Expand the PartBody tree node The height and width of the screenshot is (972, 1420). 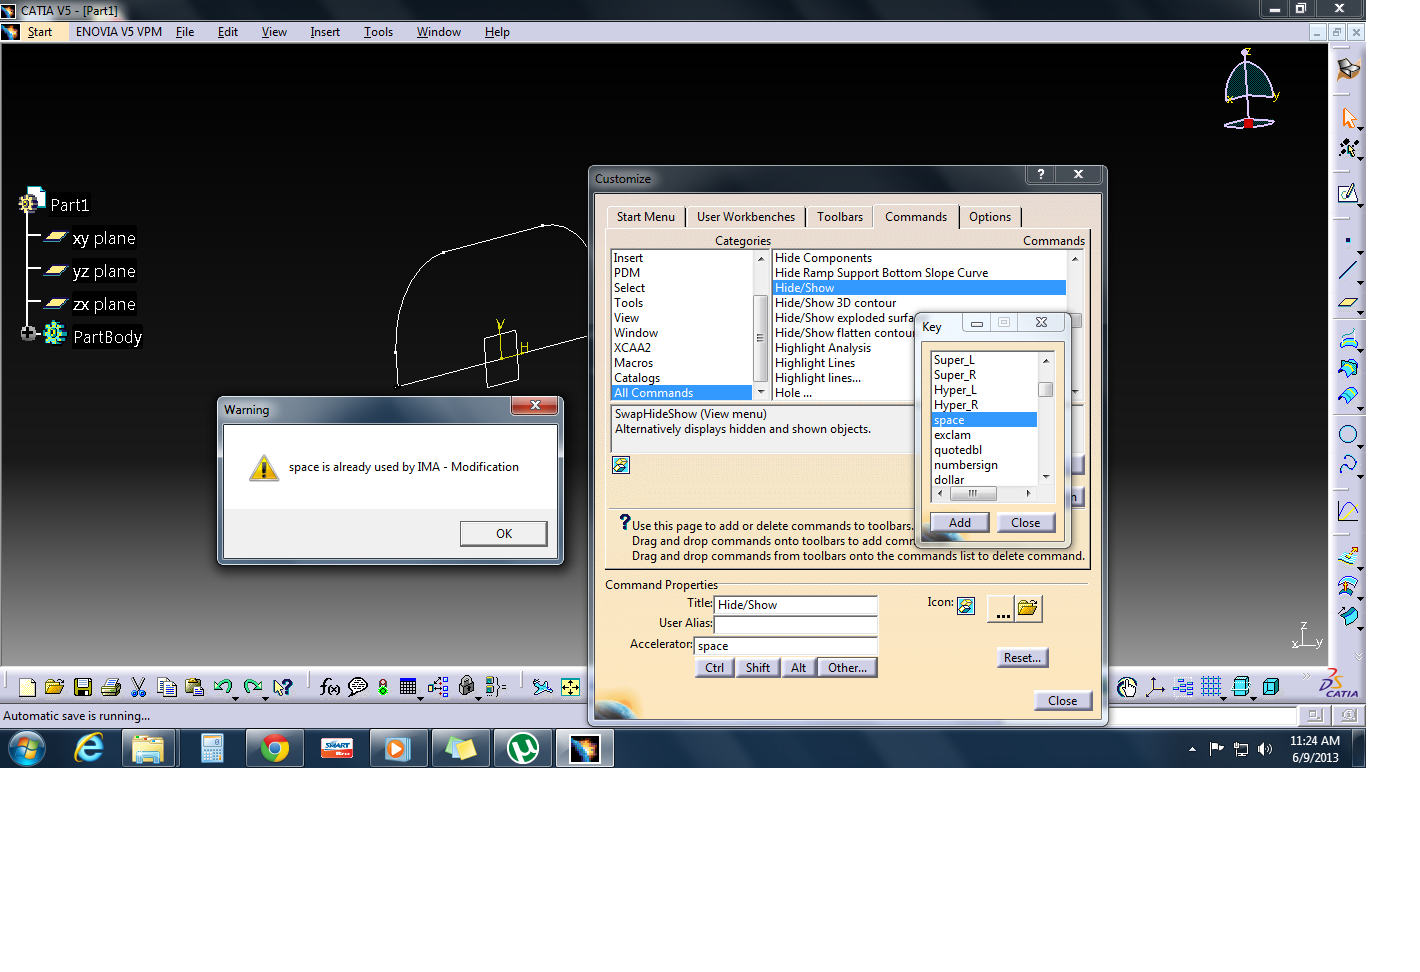click(28, 333)
